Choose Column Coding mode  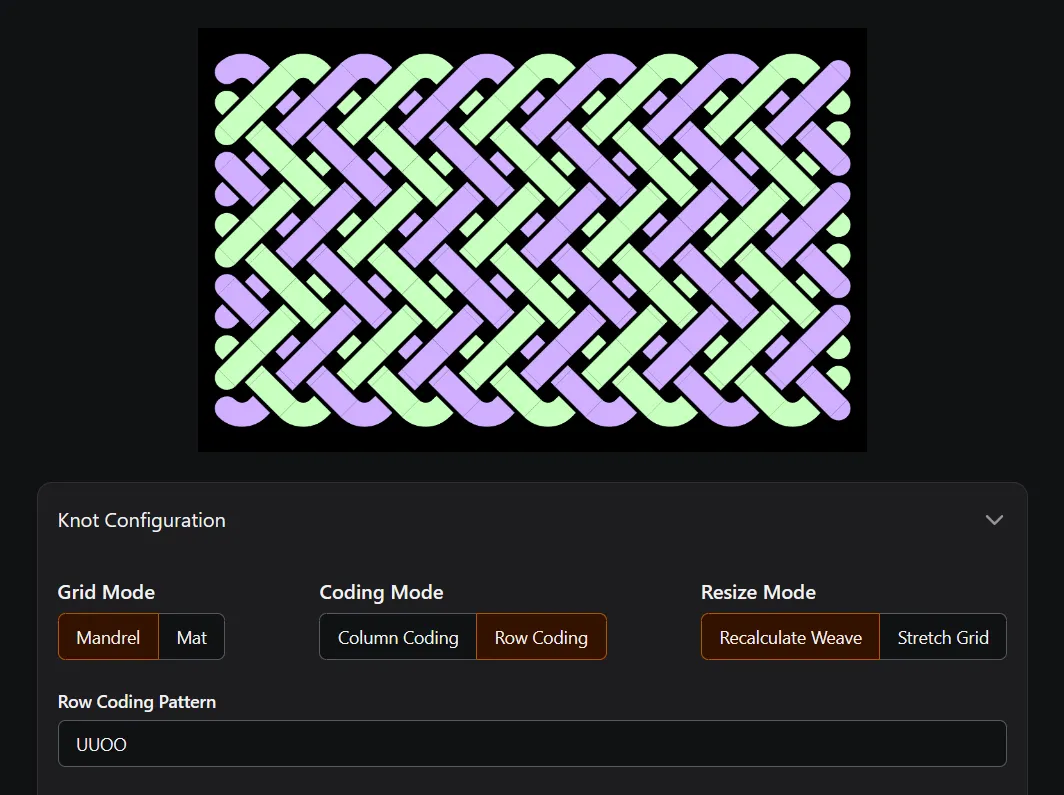pyautogui.click(x=398, y=637)
